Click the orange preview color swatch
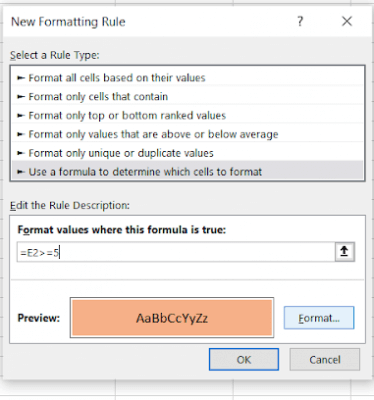374x400 pixels. (x=172, y=318)
